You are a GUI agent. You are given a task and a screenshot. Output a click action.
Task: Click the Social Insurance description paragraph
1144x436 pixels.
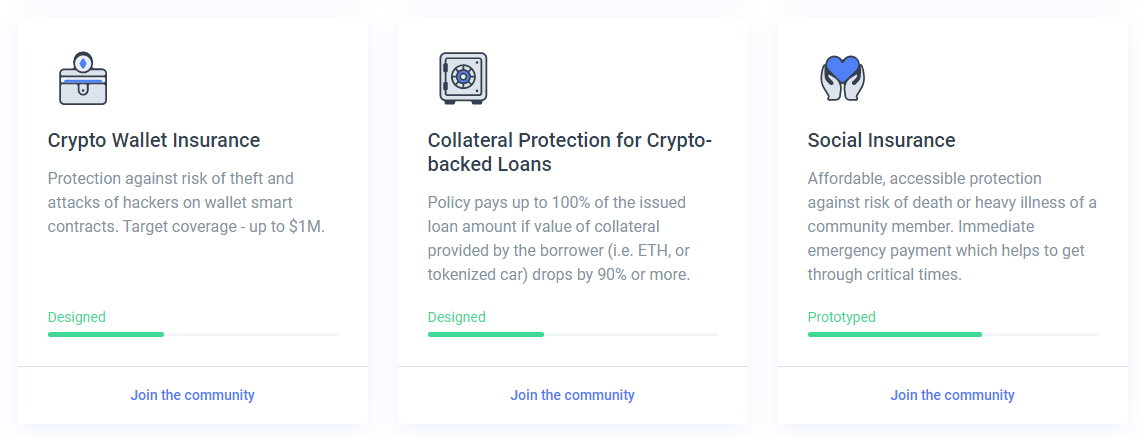coord(951,226)
